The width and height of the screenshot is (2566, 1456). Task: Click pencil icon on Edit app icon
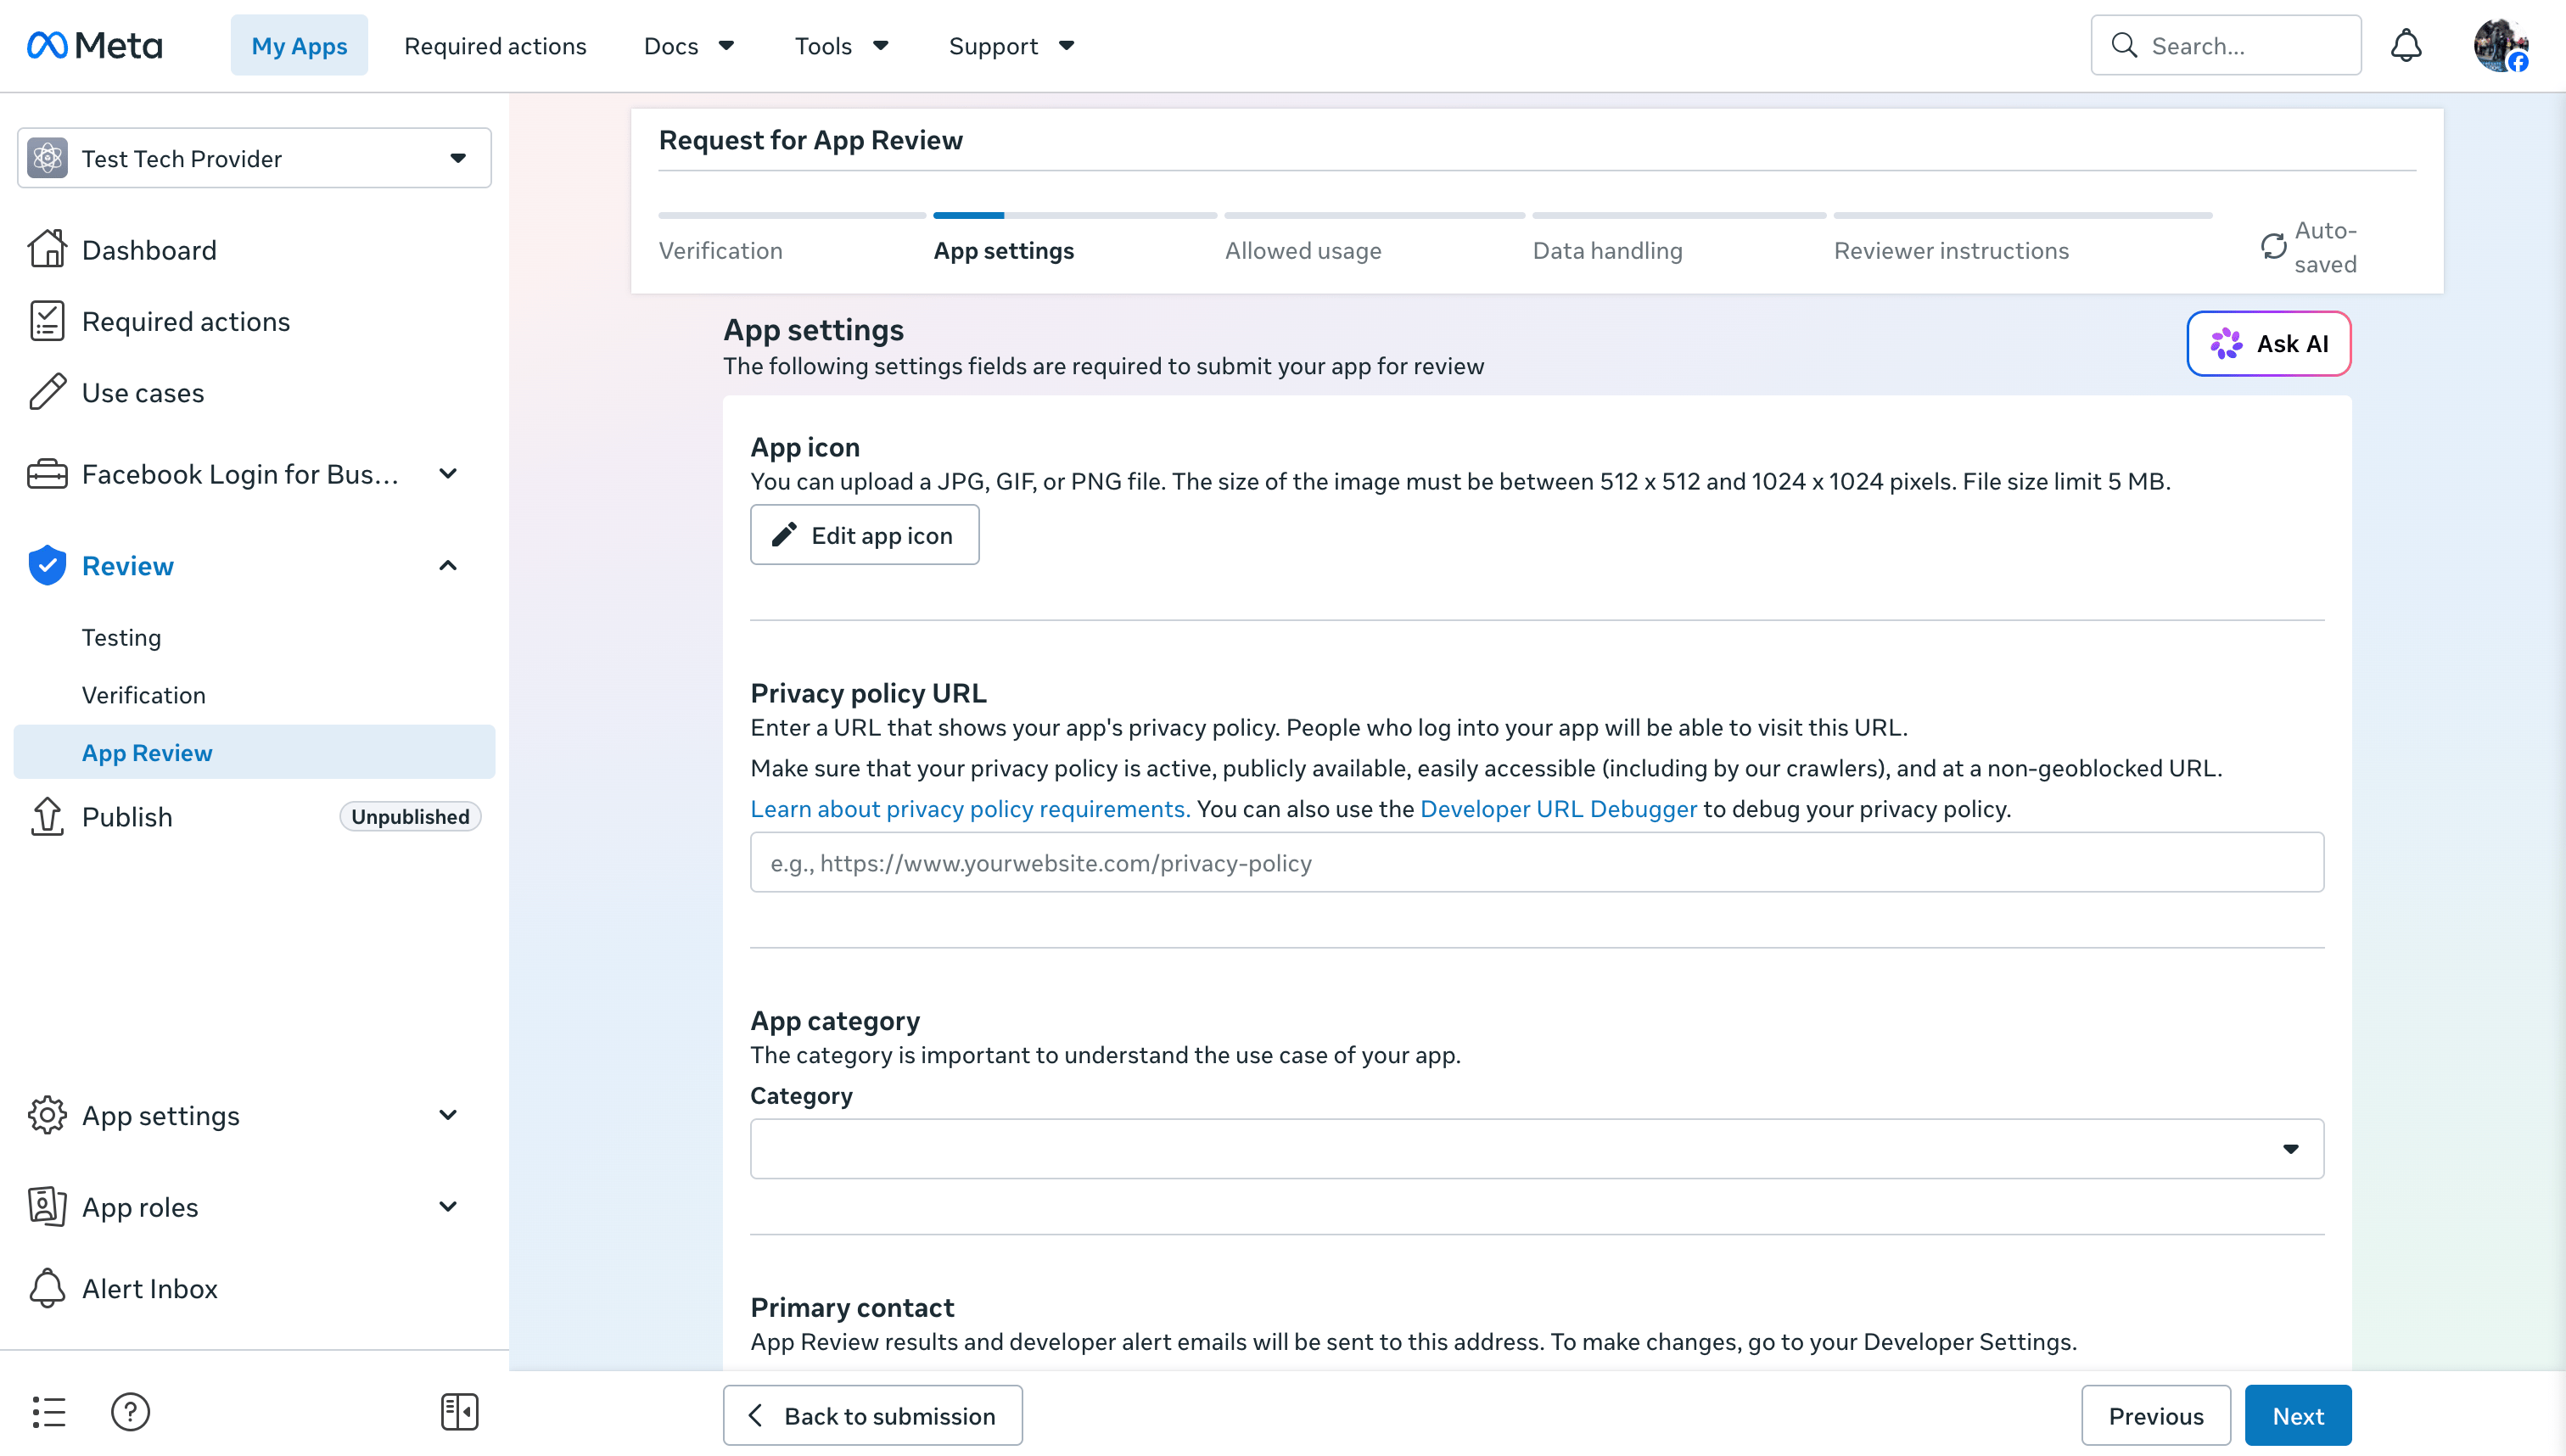(784, 535)
